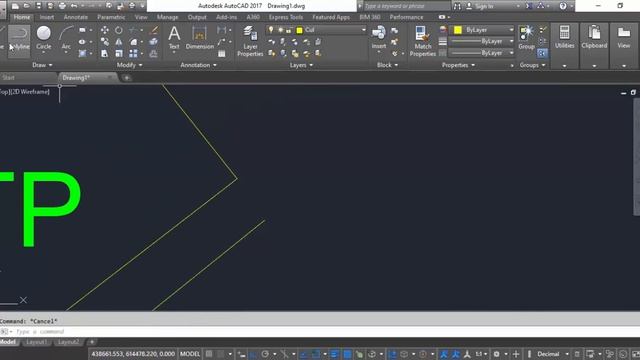
Task: Switch to the Insert ribbon tab
Action: [x=47, y=17]
